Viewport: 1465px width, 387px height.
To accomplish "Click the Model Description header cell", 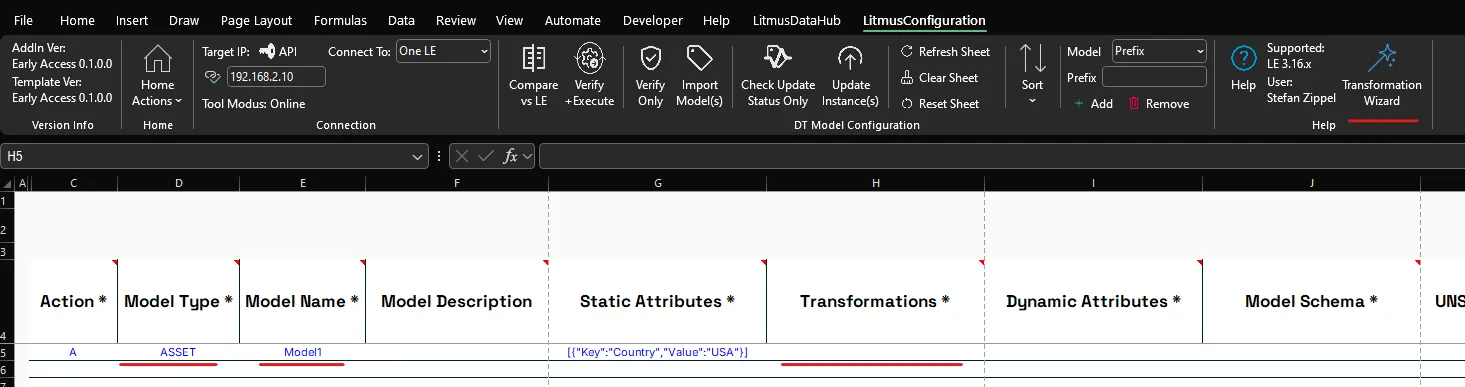I will click(x=457, y=301).
